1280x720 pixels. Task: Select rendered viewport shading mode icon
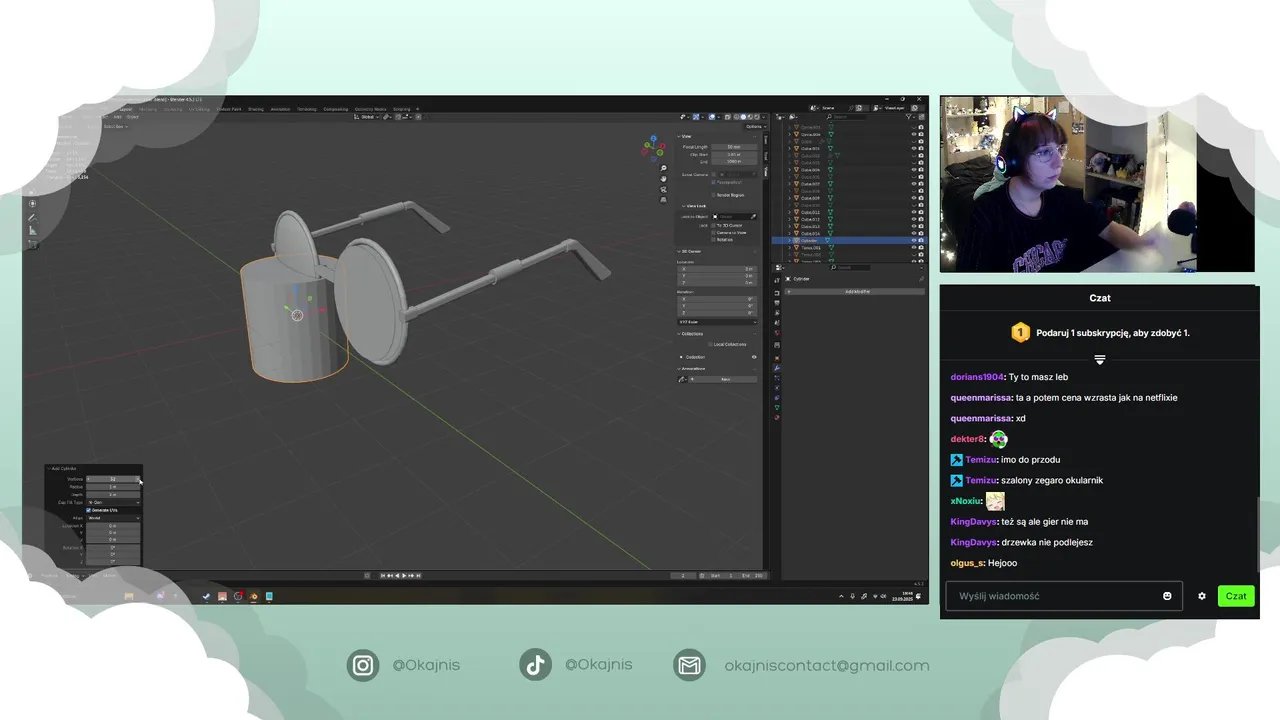(757, 117)
